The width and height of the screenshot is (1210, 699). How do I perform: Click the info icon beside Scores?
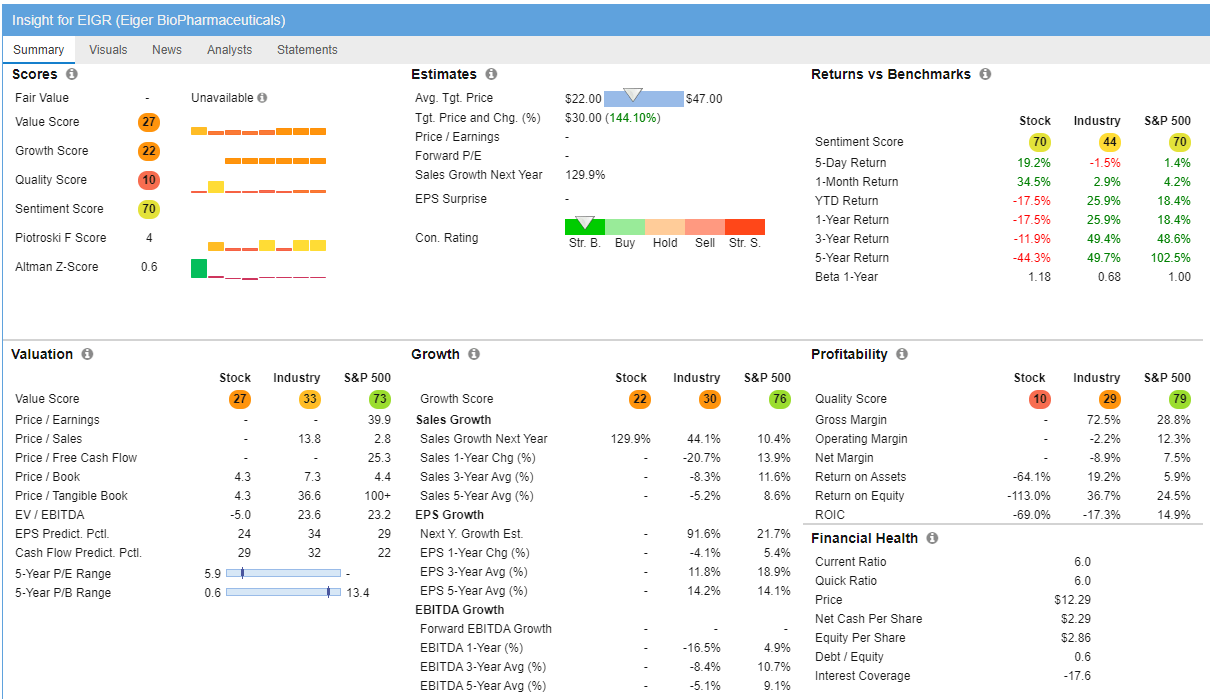72,74
